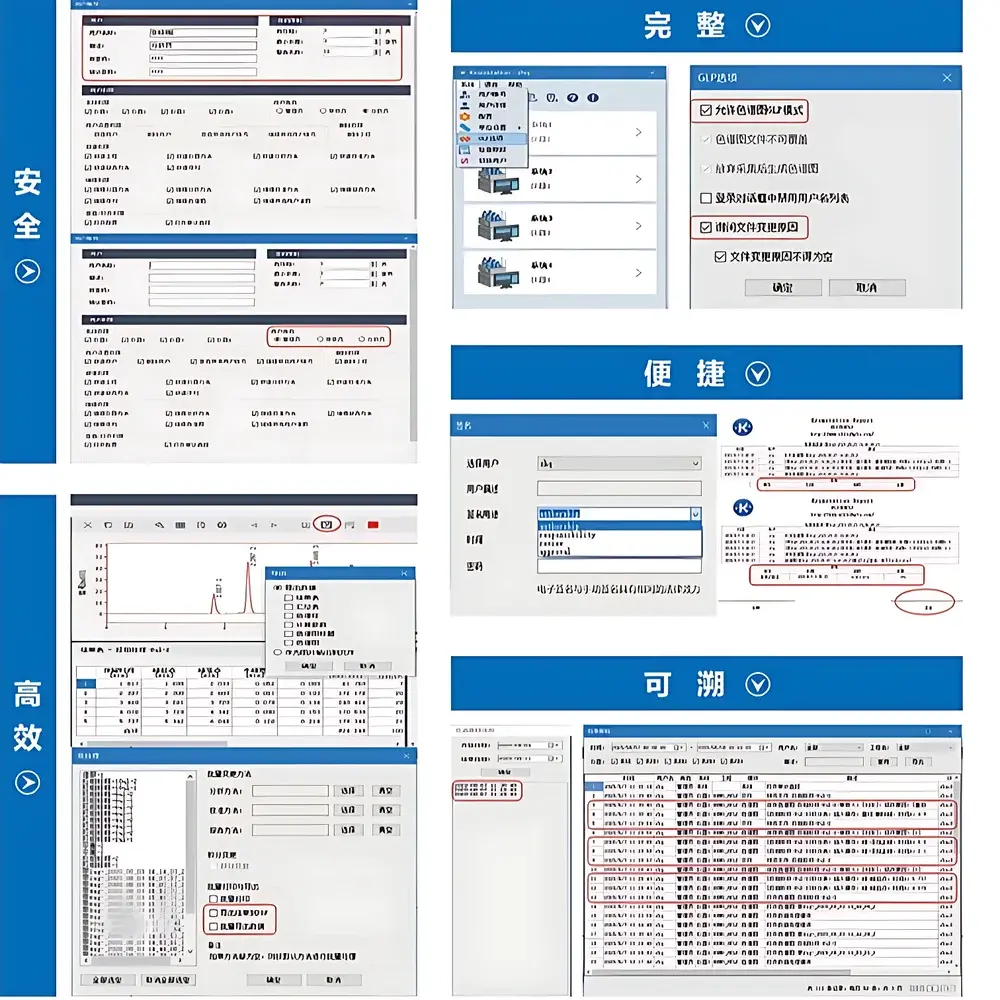Toggle the first red-boxed checkbox in GLP dialog

[x=706, y=110]
